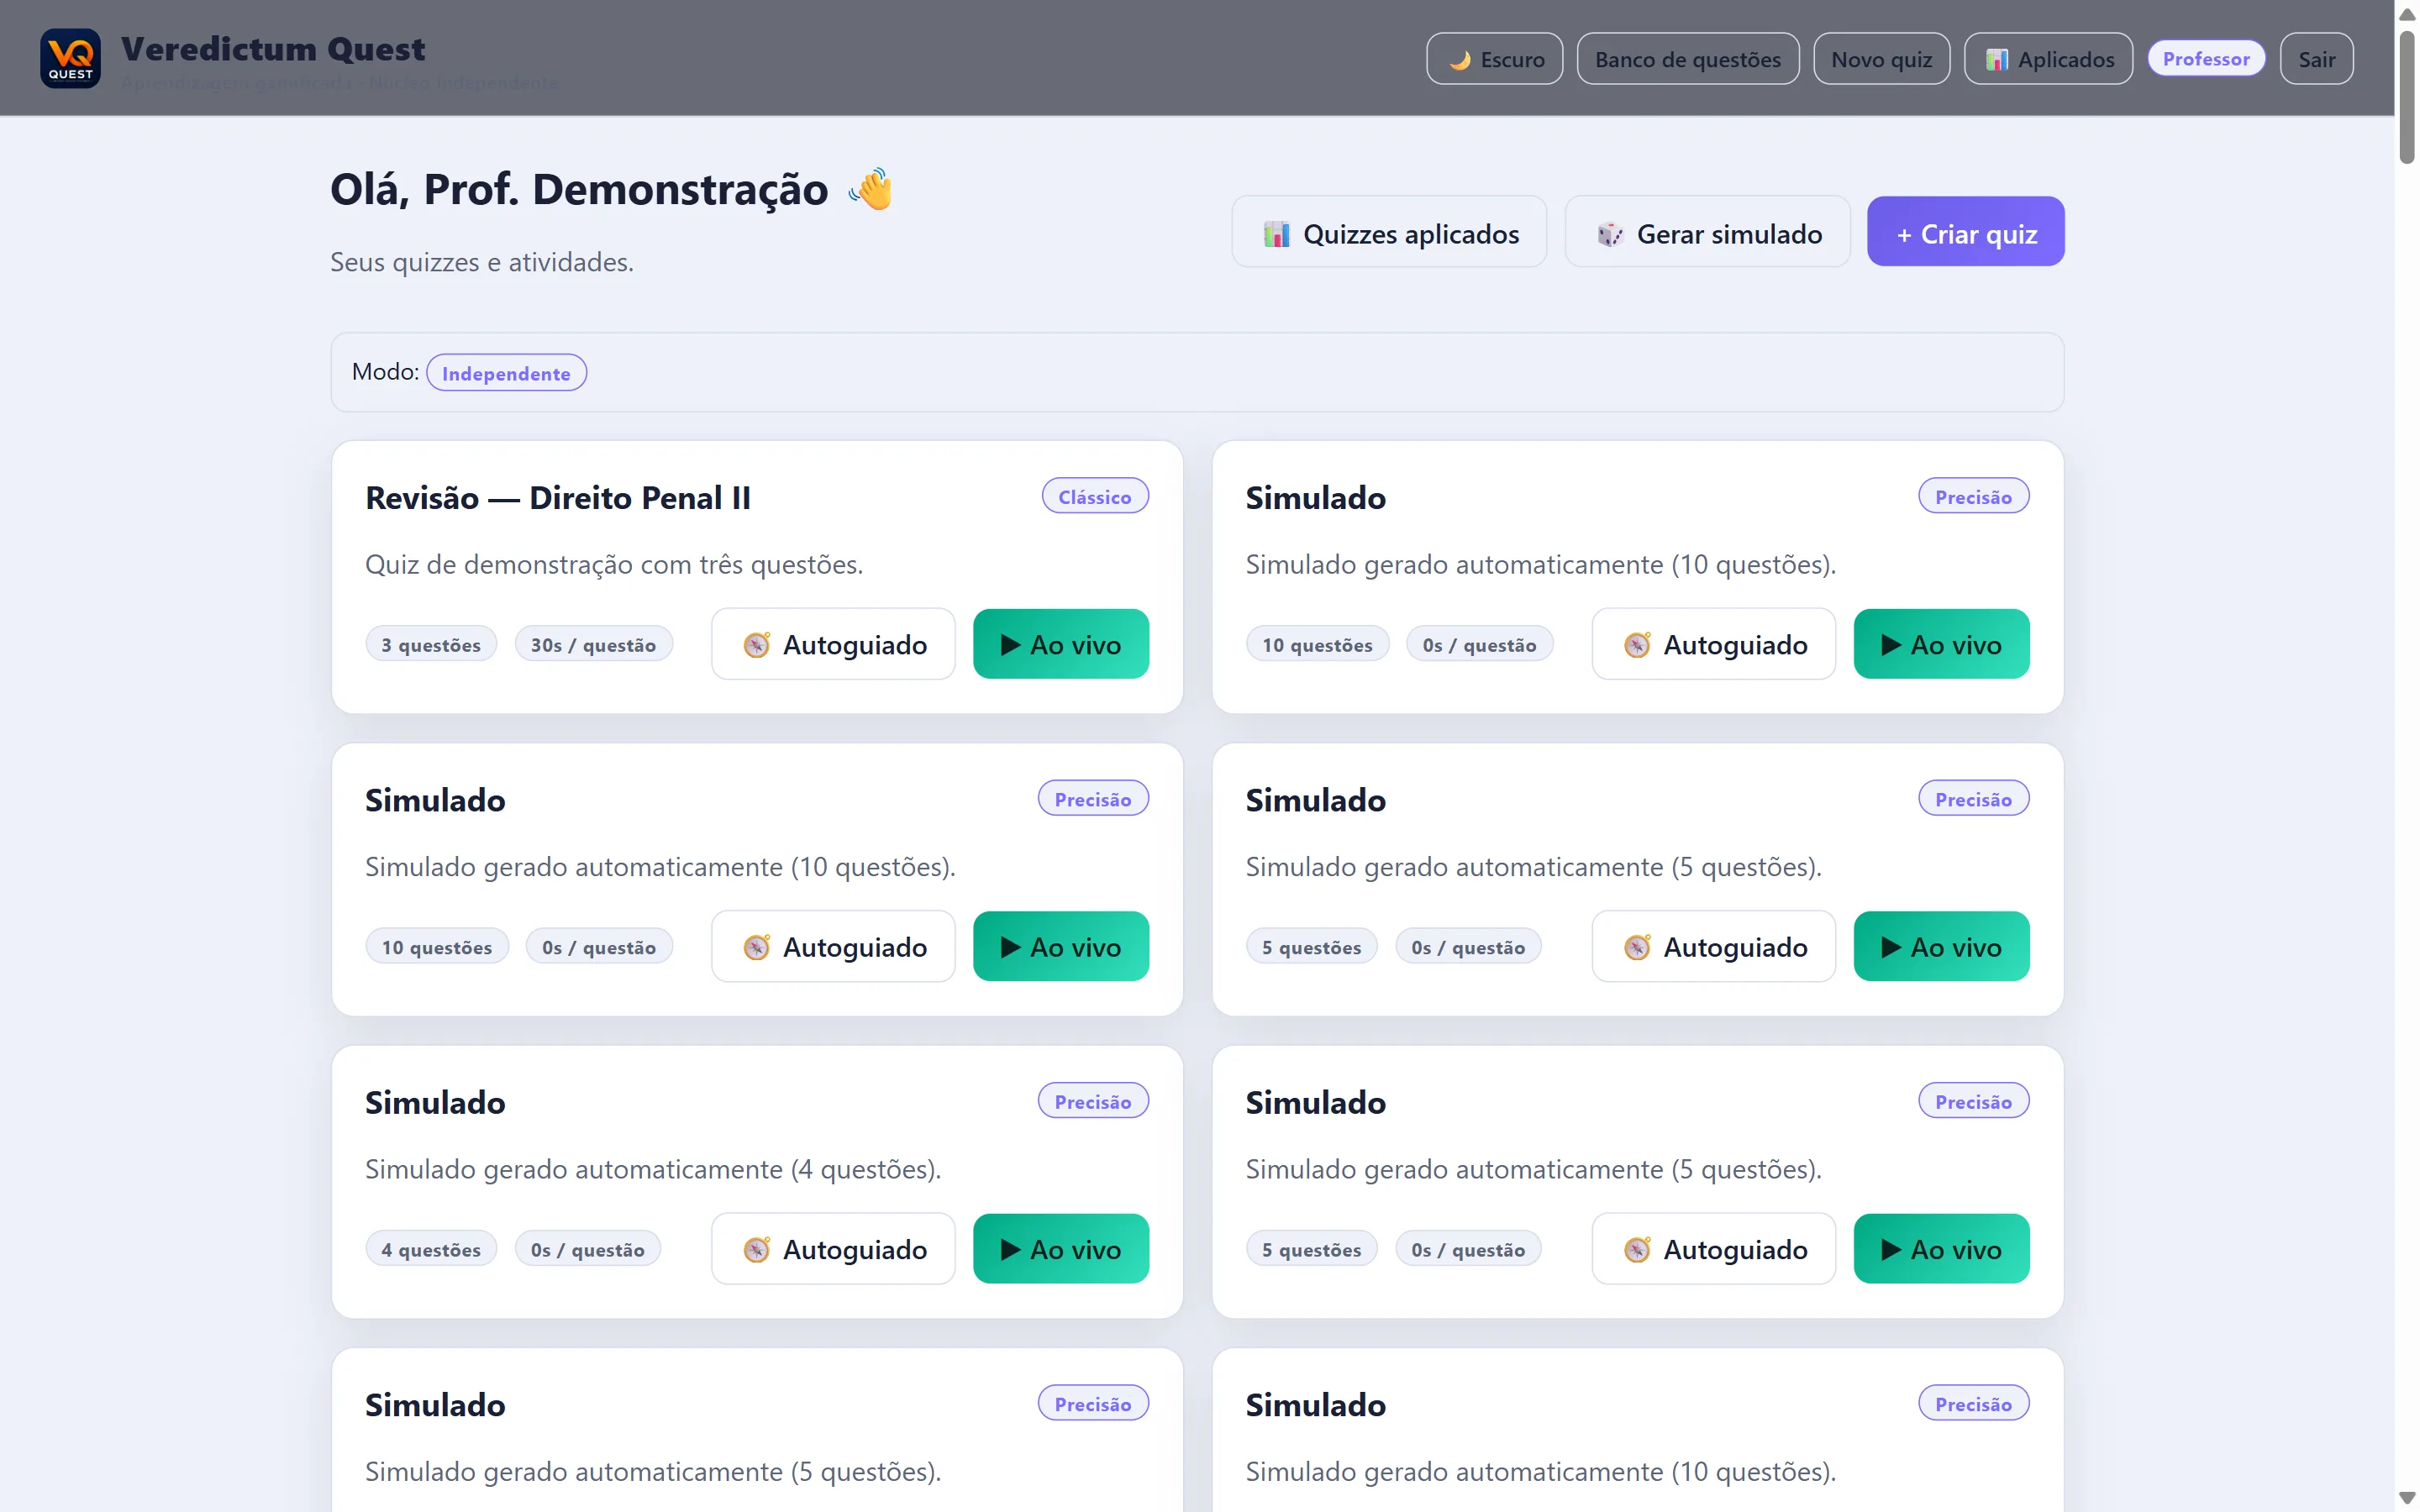Start Ao vivo for the 4 questões simulado
This screenshot has height=1512, width=2420.
1061,1250
